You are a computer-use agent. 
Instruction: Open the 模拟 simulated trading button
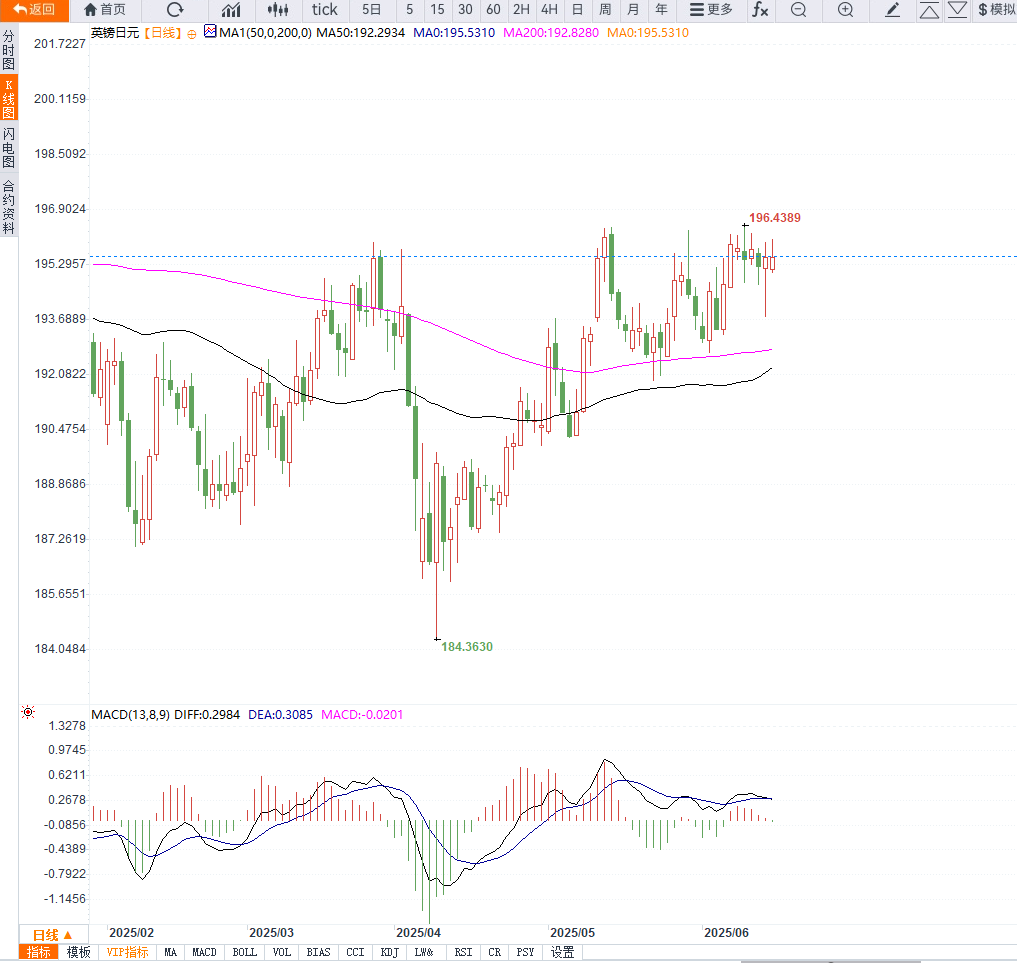click(x=996, y=10)
